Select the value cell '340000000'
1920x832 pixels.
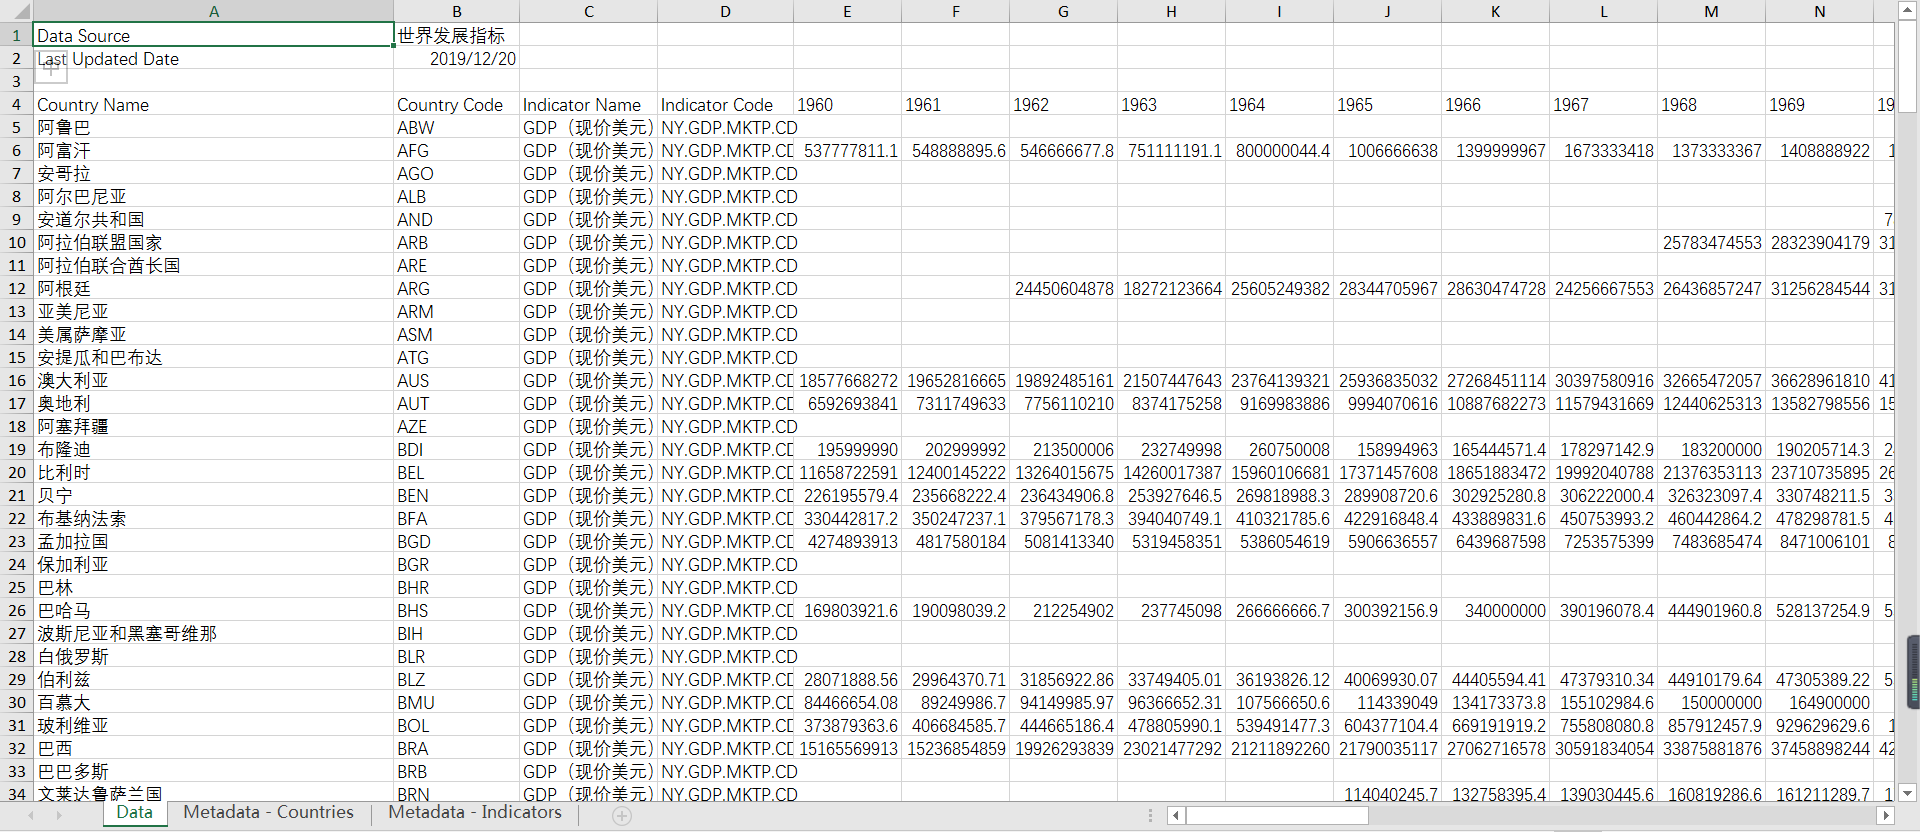1496,611
